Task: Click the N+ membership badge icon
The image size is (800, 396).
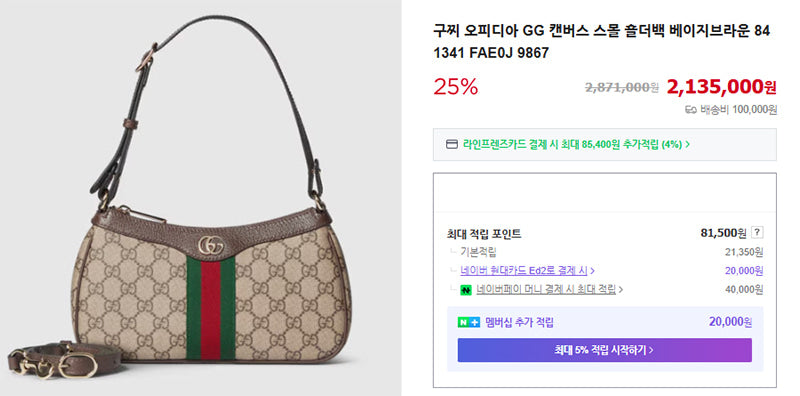Action: (x=468, y=322)
